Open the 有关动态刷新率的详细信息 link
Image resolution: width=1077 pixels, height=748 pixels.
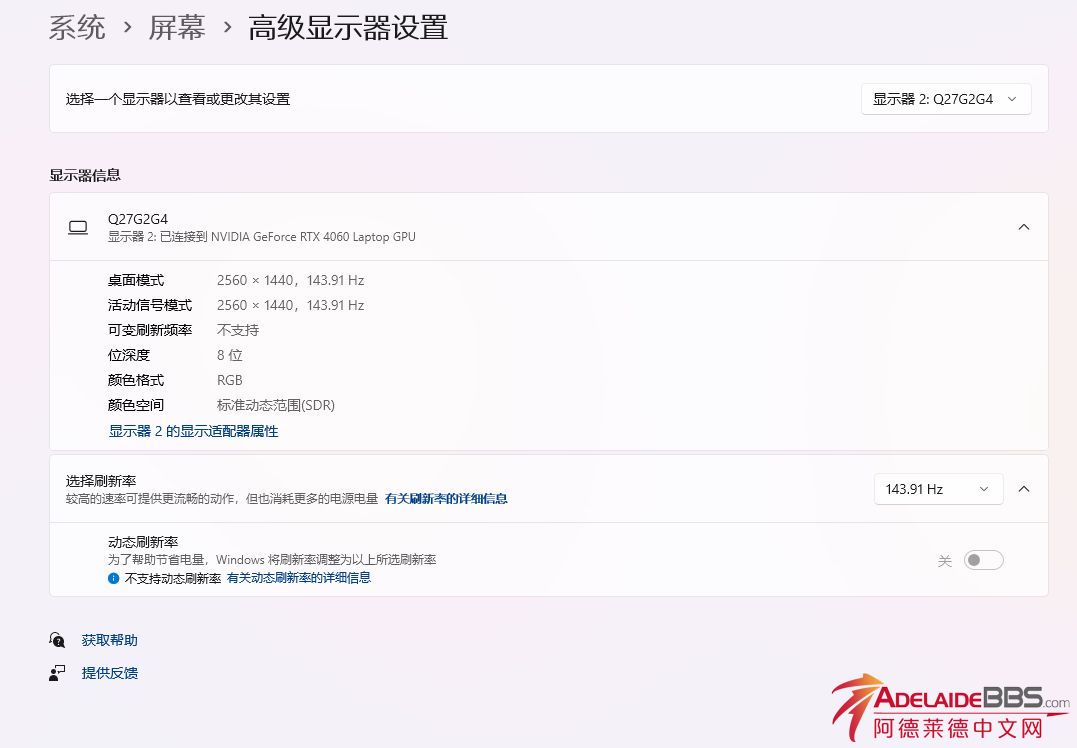298,578
